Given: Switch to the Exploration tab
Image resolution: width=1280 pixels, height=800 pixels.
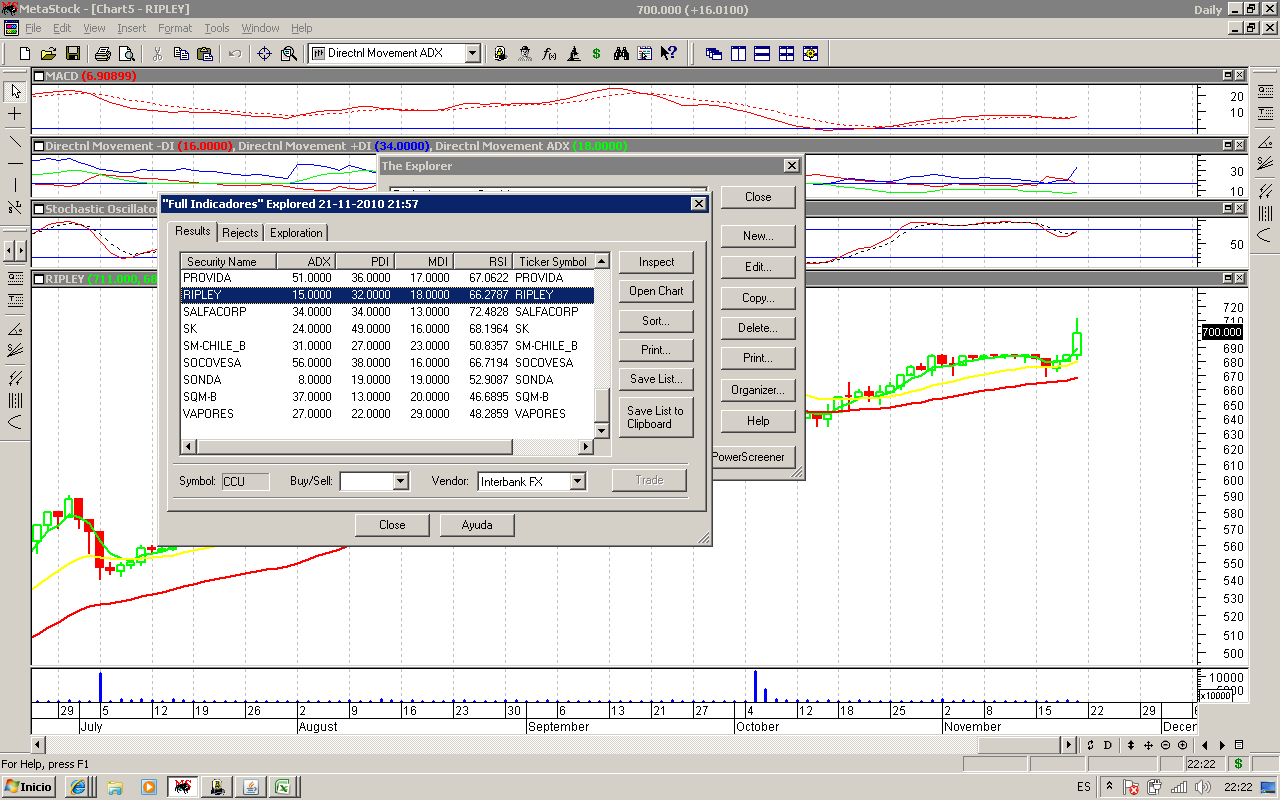Looking at the screenshot, I should point(296,233).
